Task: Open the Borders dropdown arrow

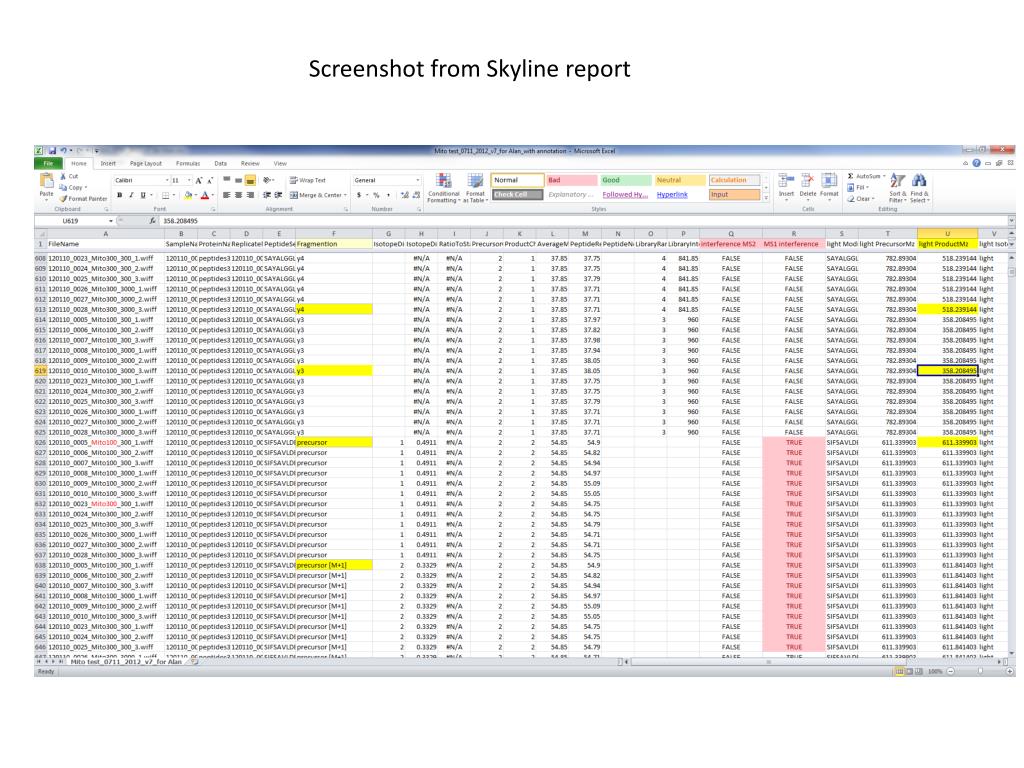Action: coord(174,195)
